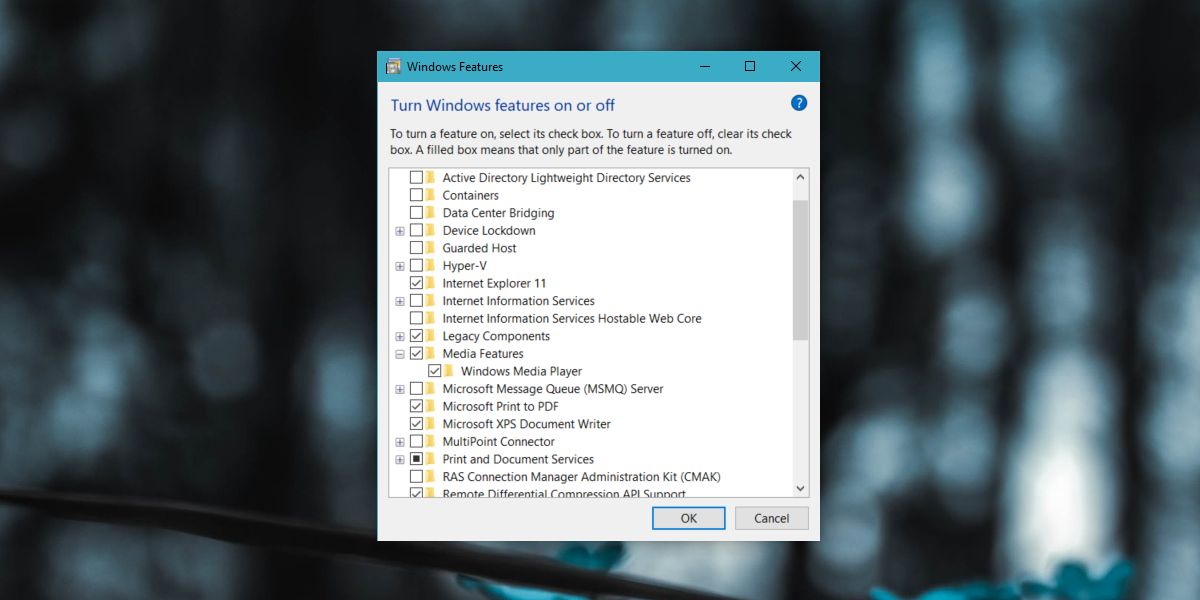Click folder icon beside Data Center Bridging
1200x600 pixels.
pyautogui.click(x=432, y=213)
